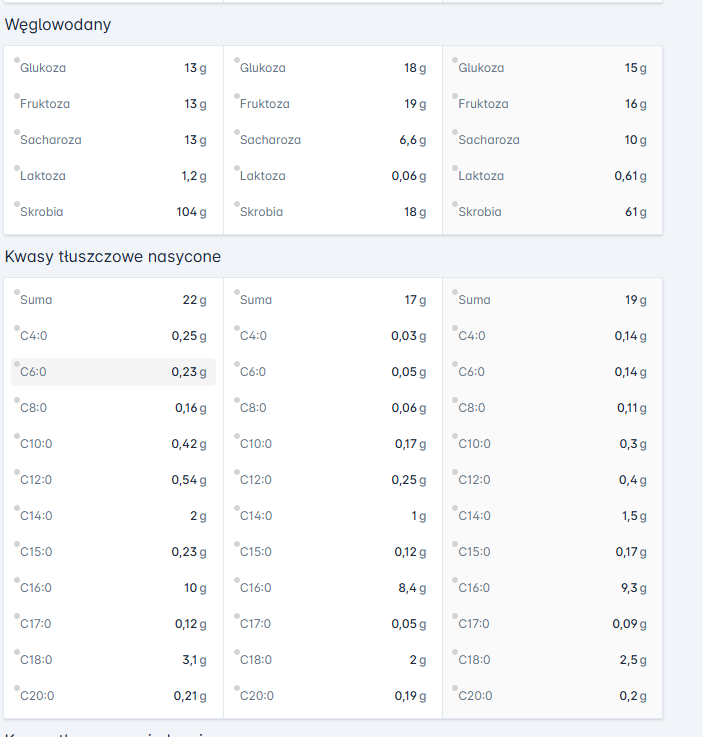Click the dot icon next to Laktoza 0,06 g
703x737 pixels.
pos(237,167)
